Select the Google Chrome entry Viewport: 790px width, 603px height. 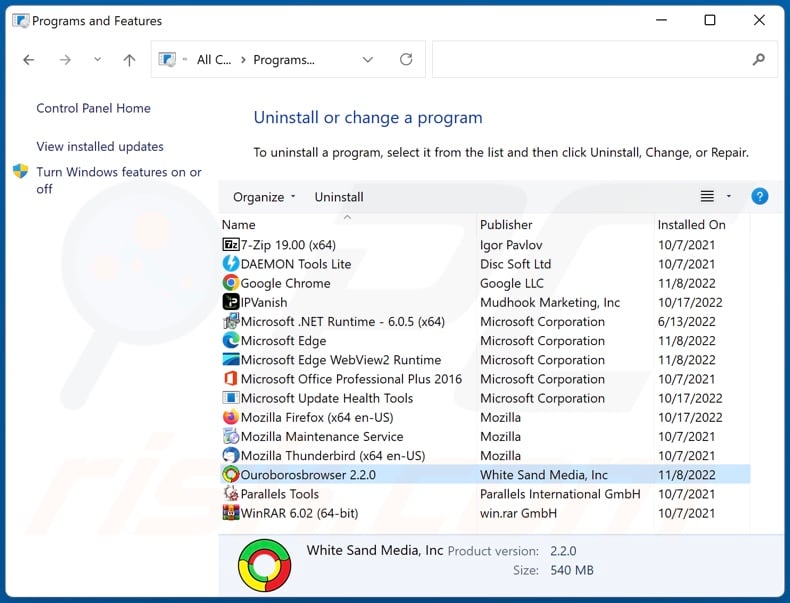pos(486,283)
